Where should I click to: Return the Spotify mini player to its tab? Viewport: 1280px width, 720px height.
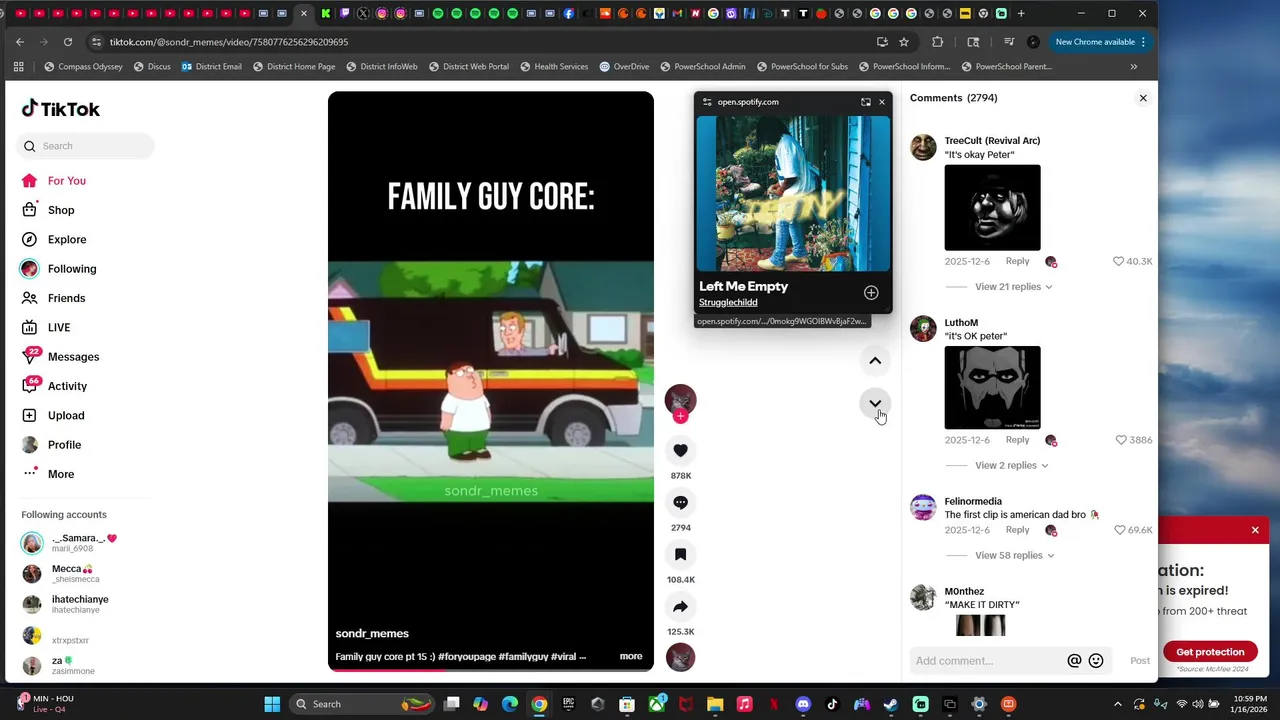tap(865, 102)
